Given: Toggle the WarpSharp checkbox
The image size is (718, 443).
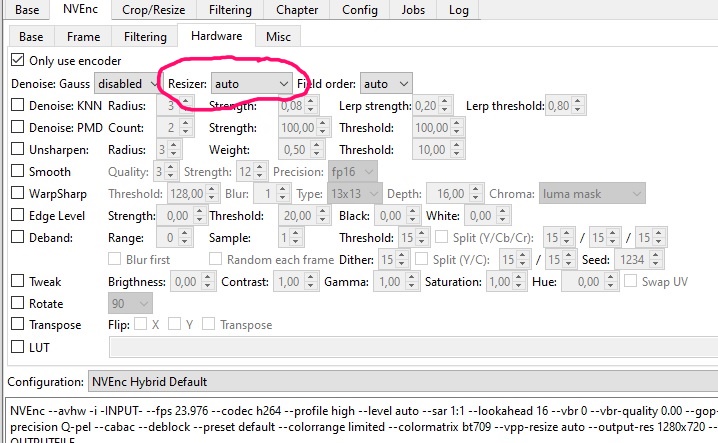Looking at the screenshot, I should point(17,194).
